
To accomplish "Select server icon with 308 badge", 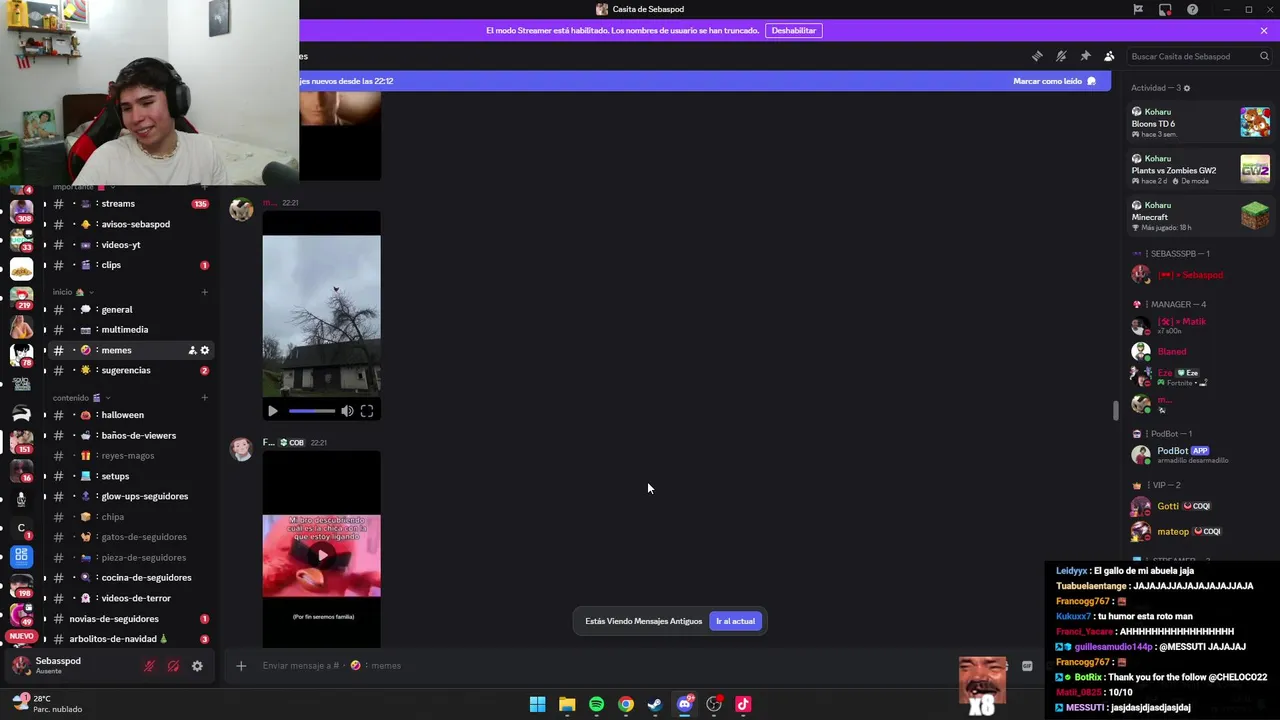I will coord(21,211).
